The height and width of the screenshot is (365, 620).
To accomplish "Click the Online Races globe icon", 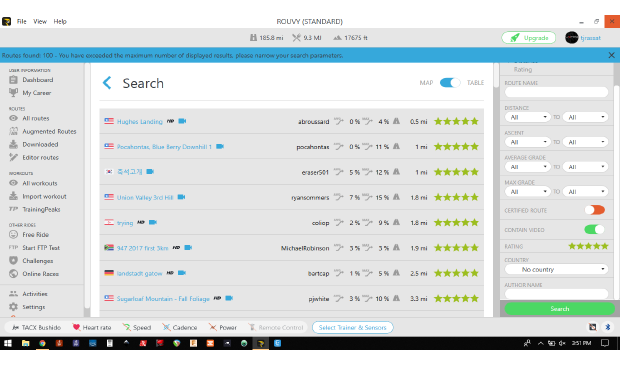I will (x=13, y=274).
